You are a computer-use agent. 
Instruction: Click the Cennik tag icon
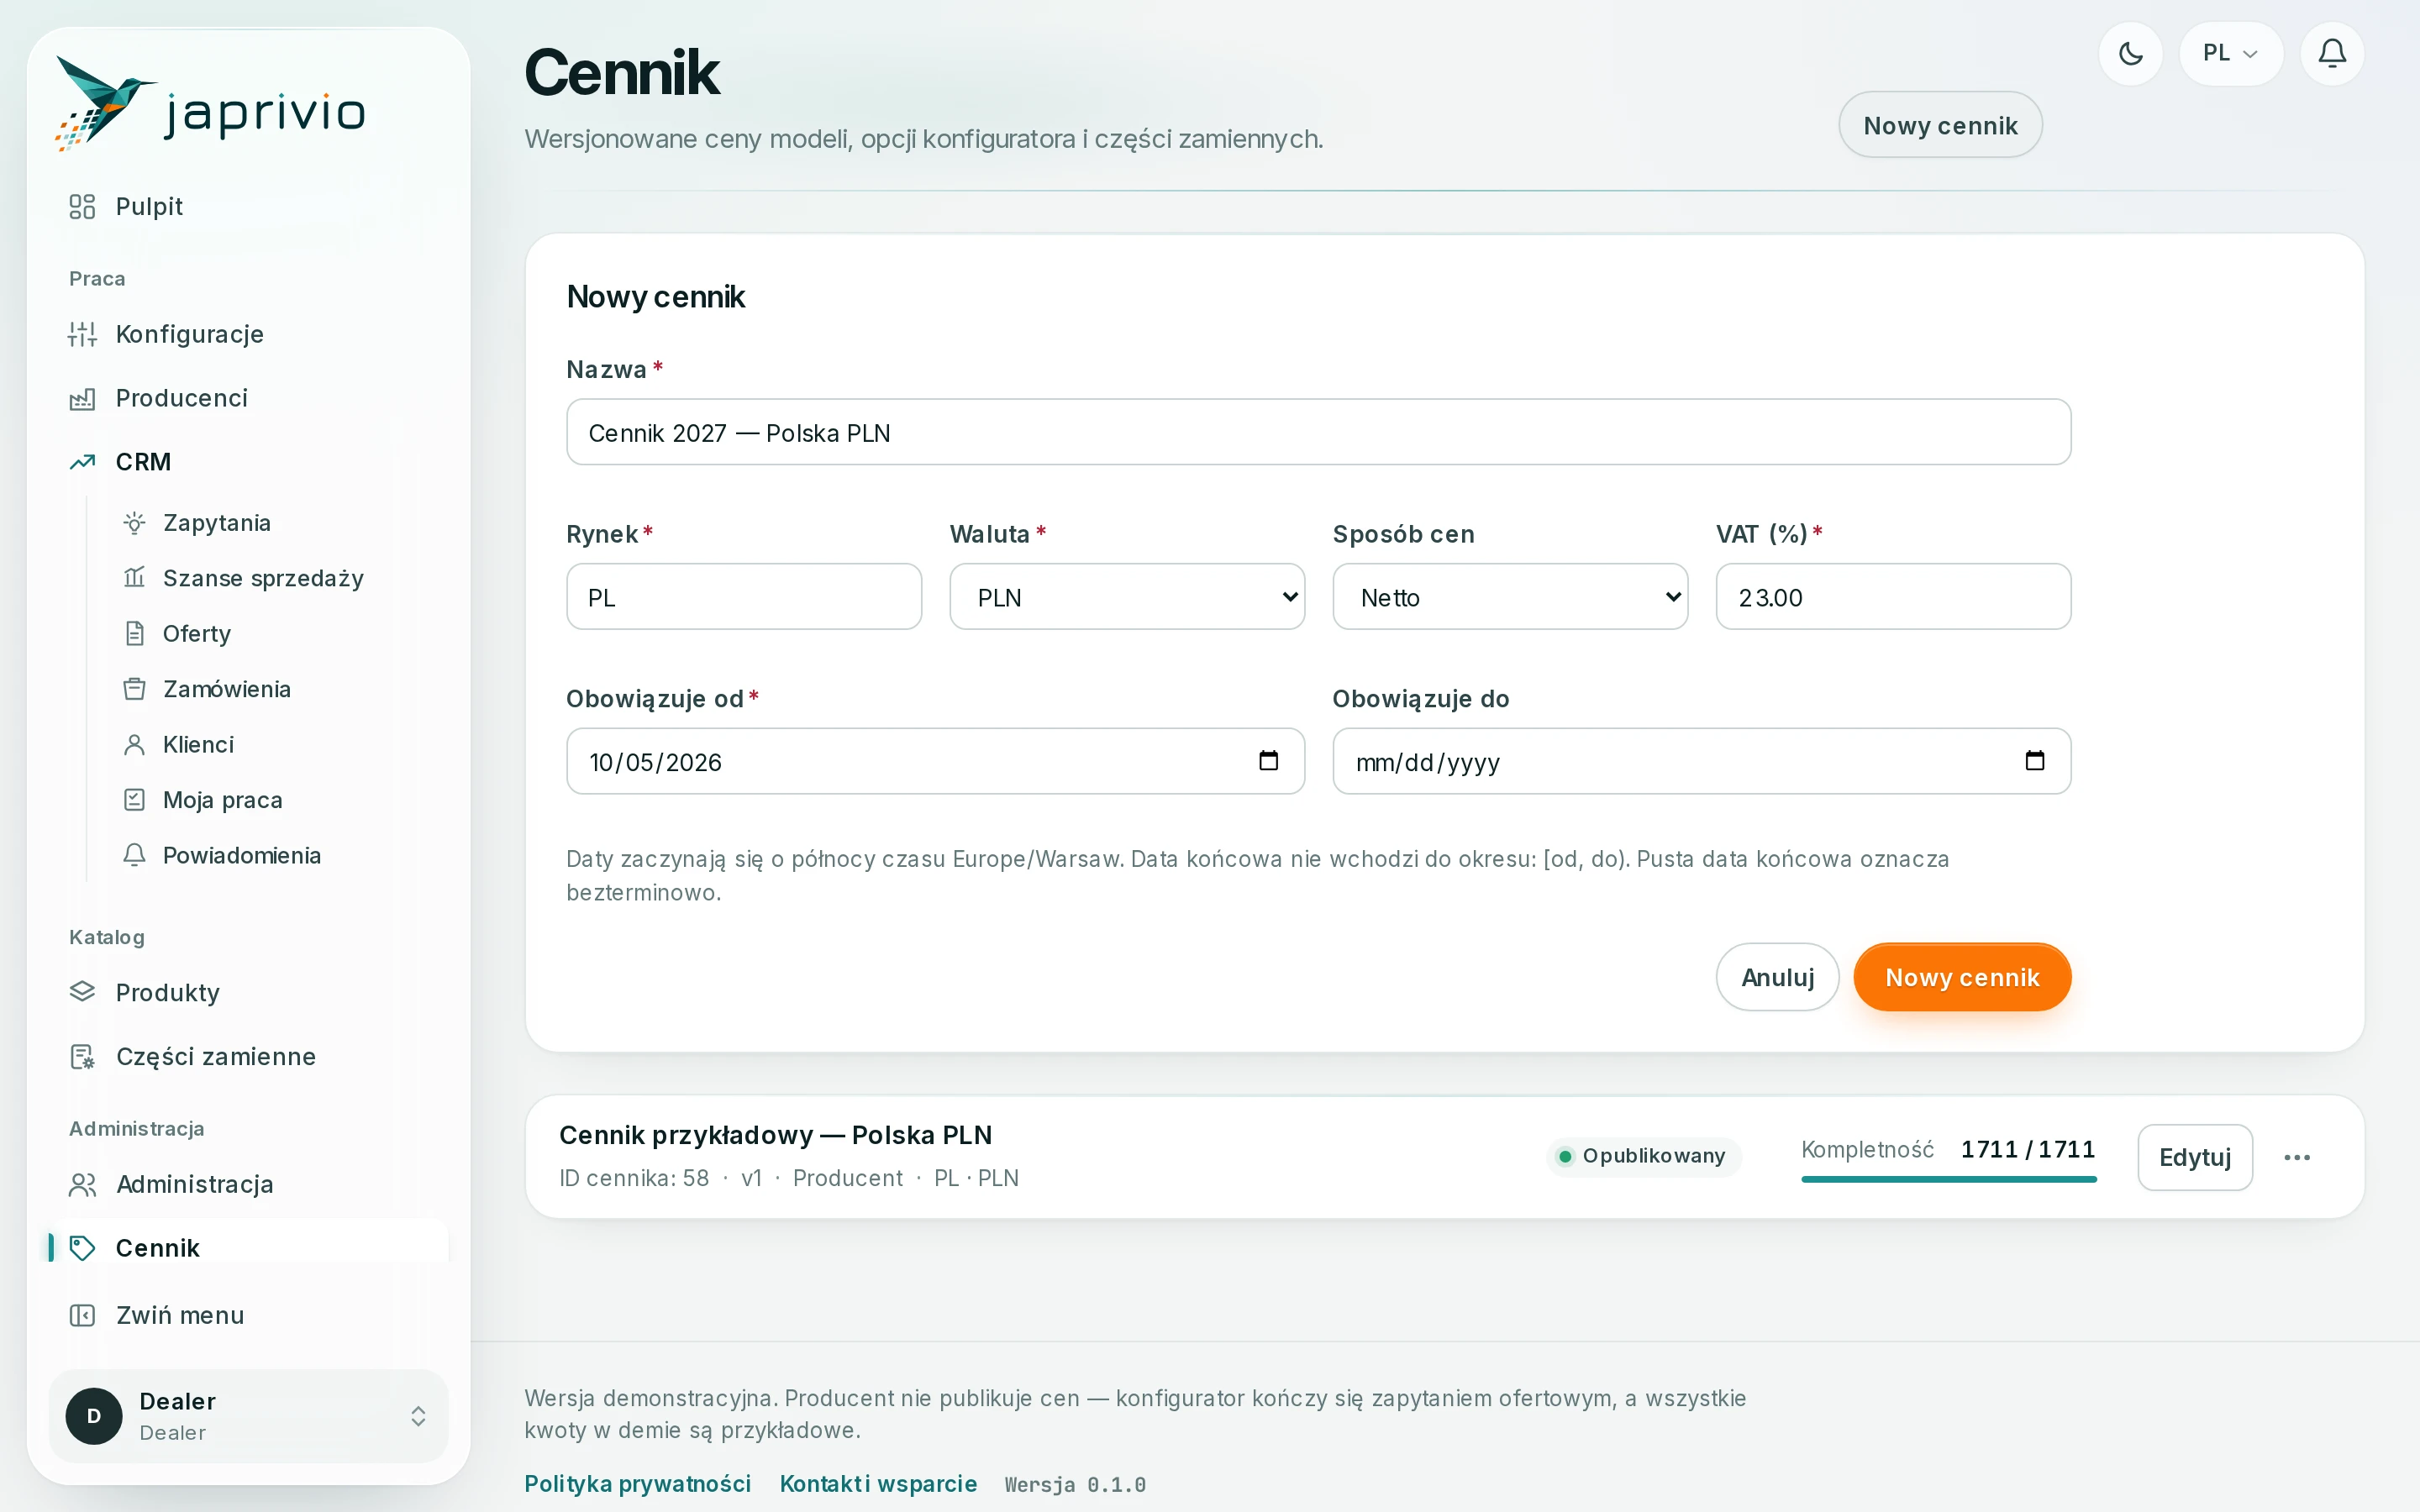[x=82, y=1248]
